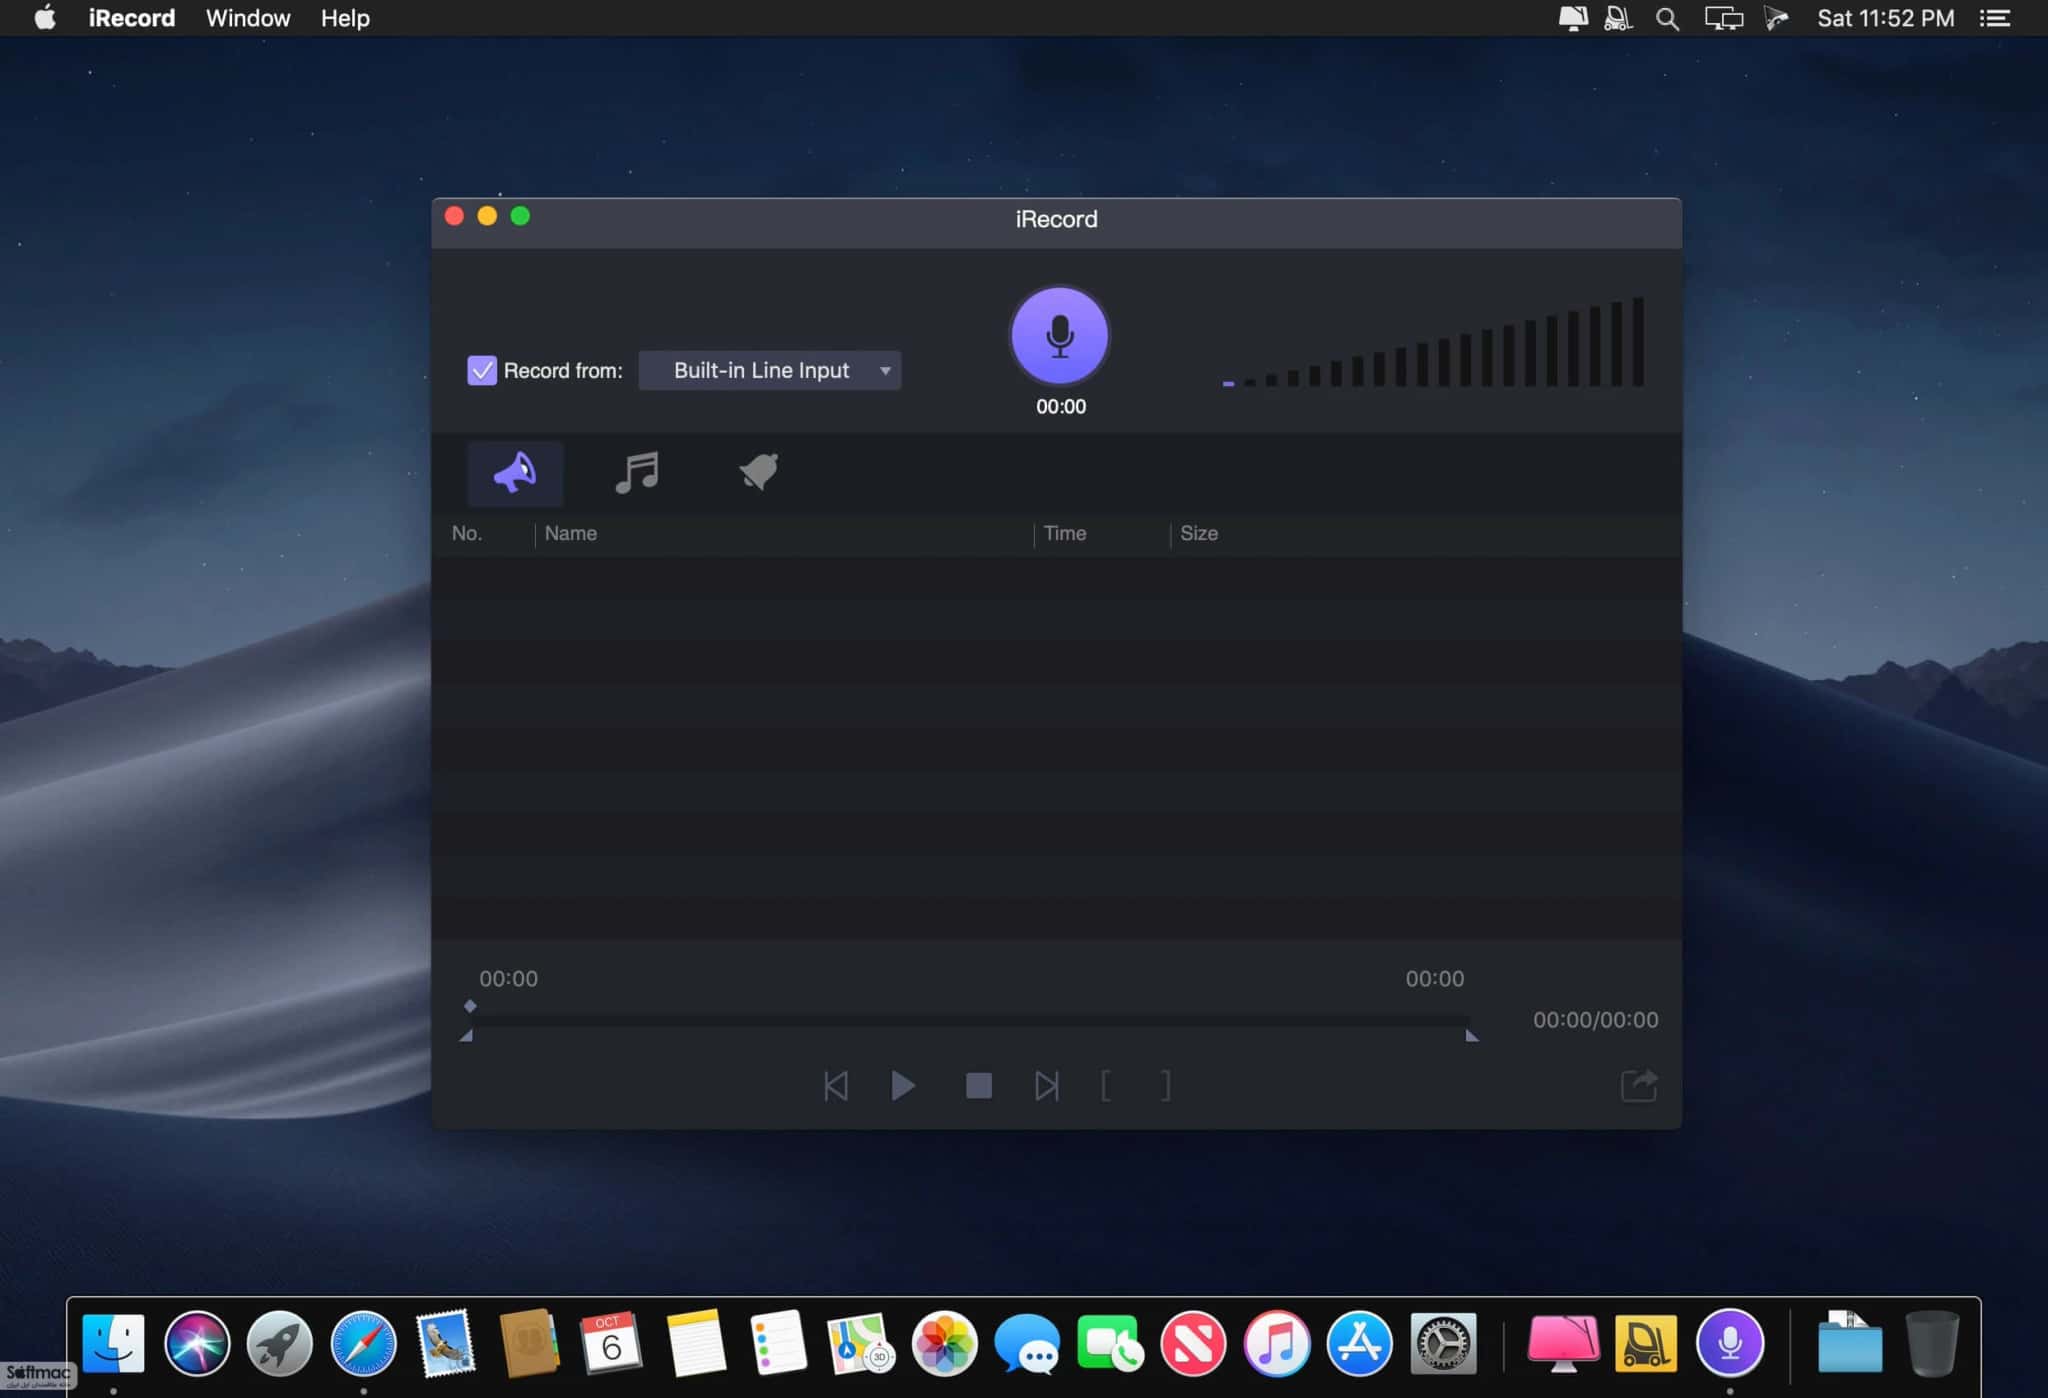Open News in the Dock
Image resolution: width=2048 pixels, height=1398 pixels.
point(1193,1343)
